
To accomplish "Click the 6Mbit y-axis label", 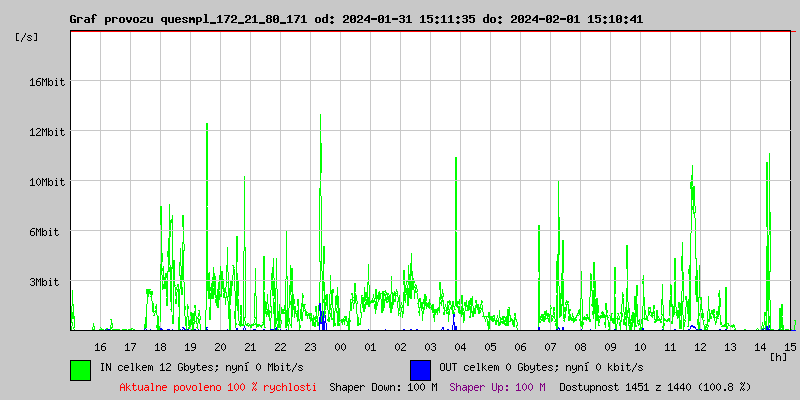I will click(x=44, y=232).
